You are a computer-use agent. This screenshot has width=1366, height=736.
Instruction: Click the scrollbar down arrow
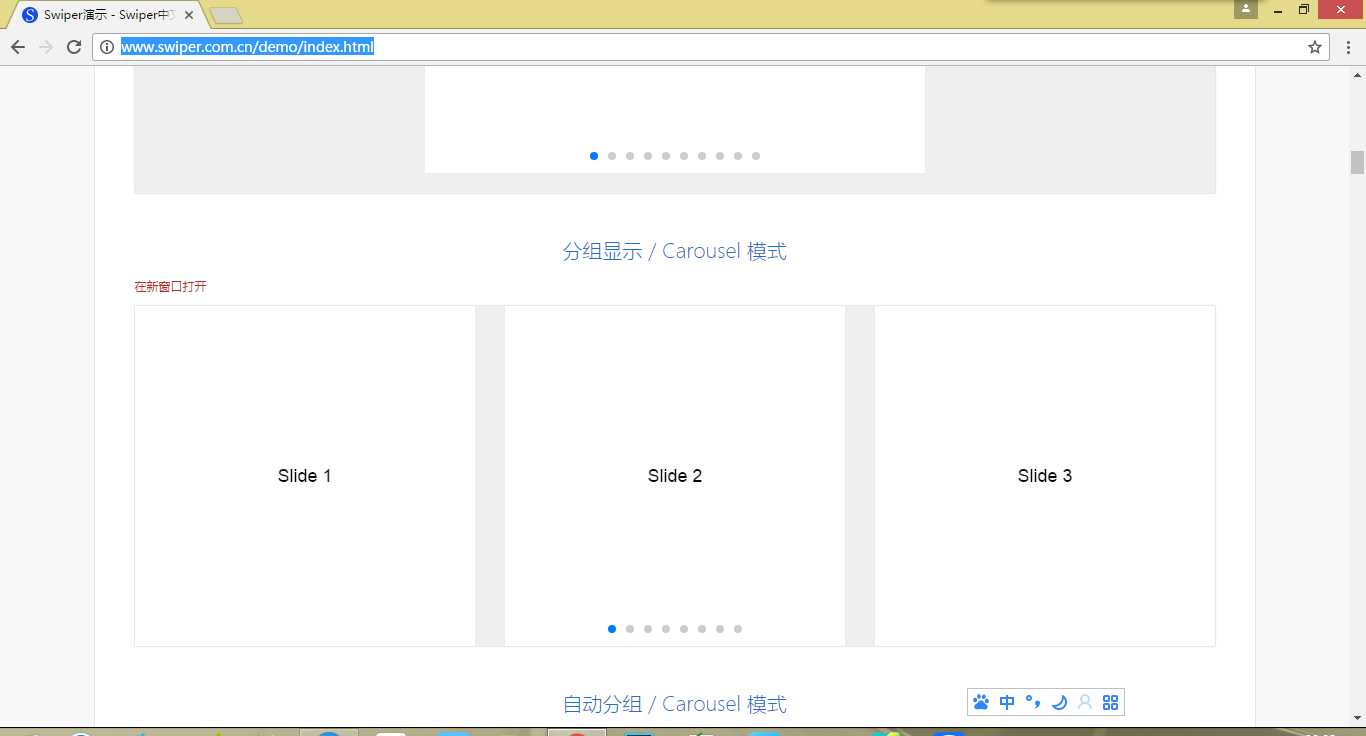[x=1357, y=719]
